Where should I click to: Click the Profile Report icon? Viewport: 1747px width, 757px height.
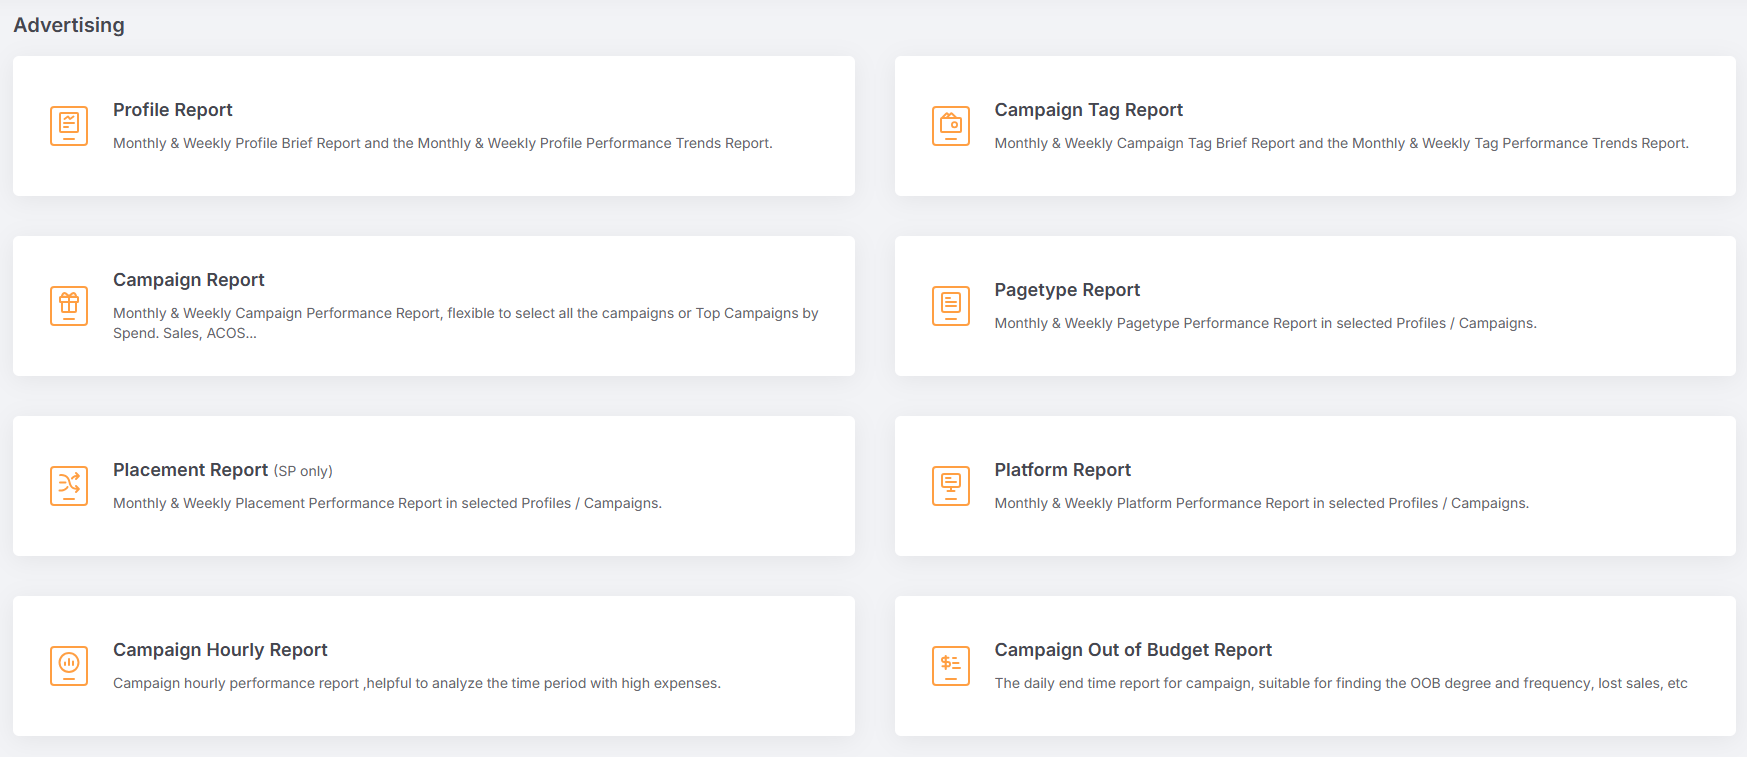click(69, 126)
